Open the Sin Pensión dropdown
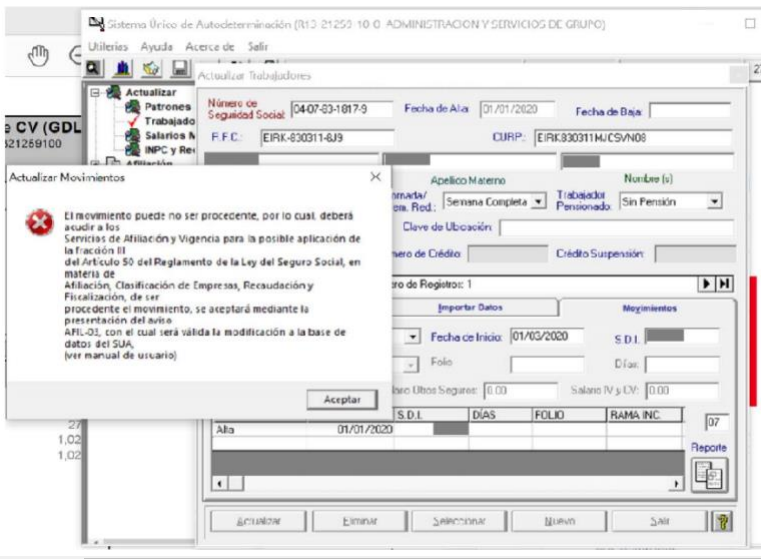 tap(714, 201)
